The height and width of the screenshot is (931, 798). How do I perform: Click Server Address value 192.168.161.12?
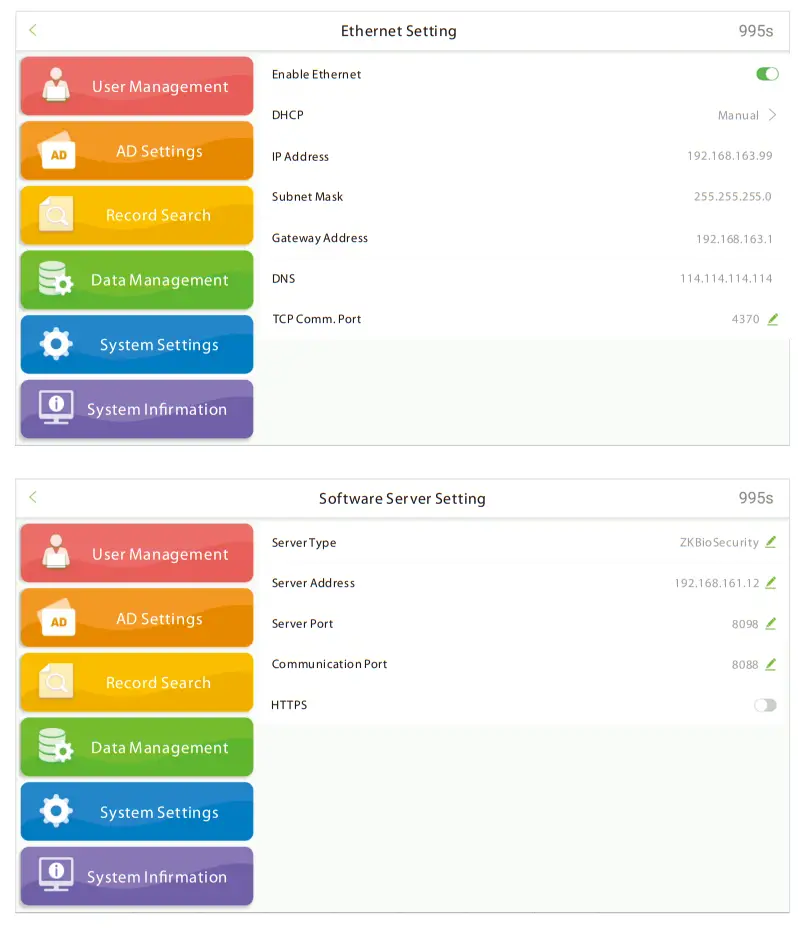(x=717, y=583)
